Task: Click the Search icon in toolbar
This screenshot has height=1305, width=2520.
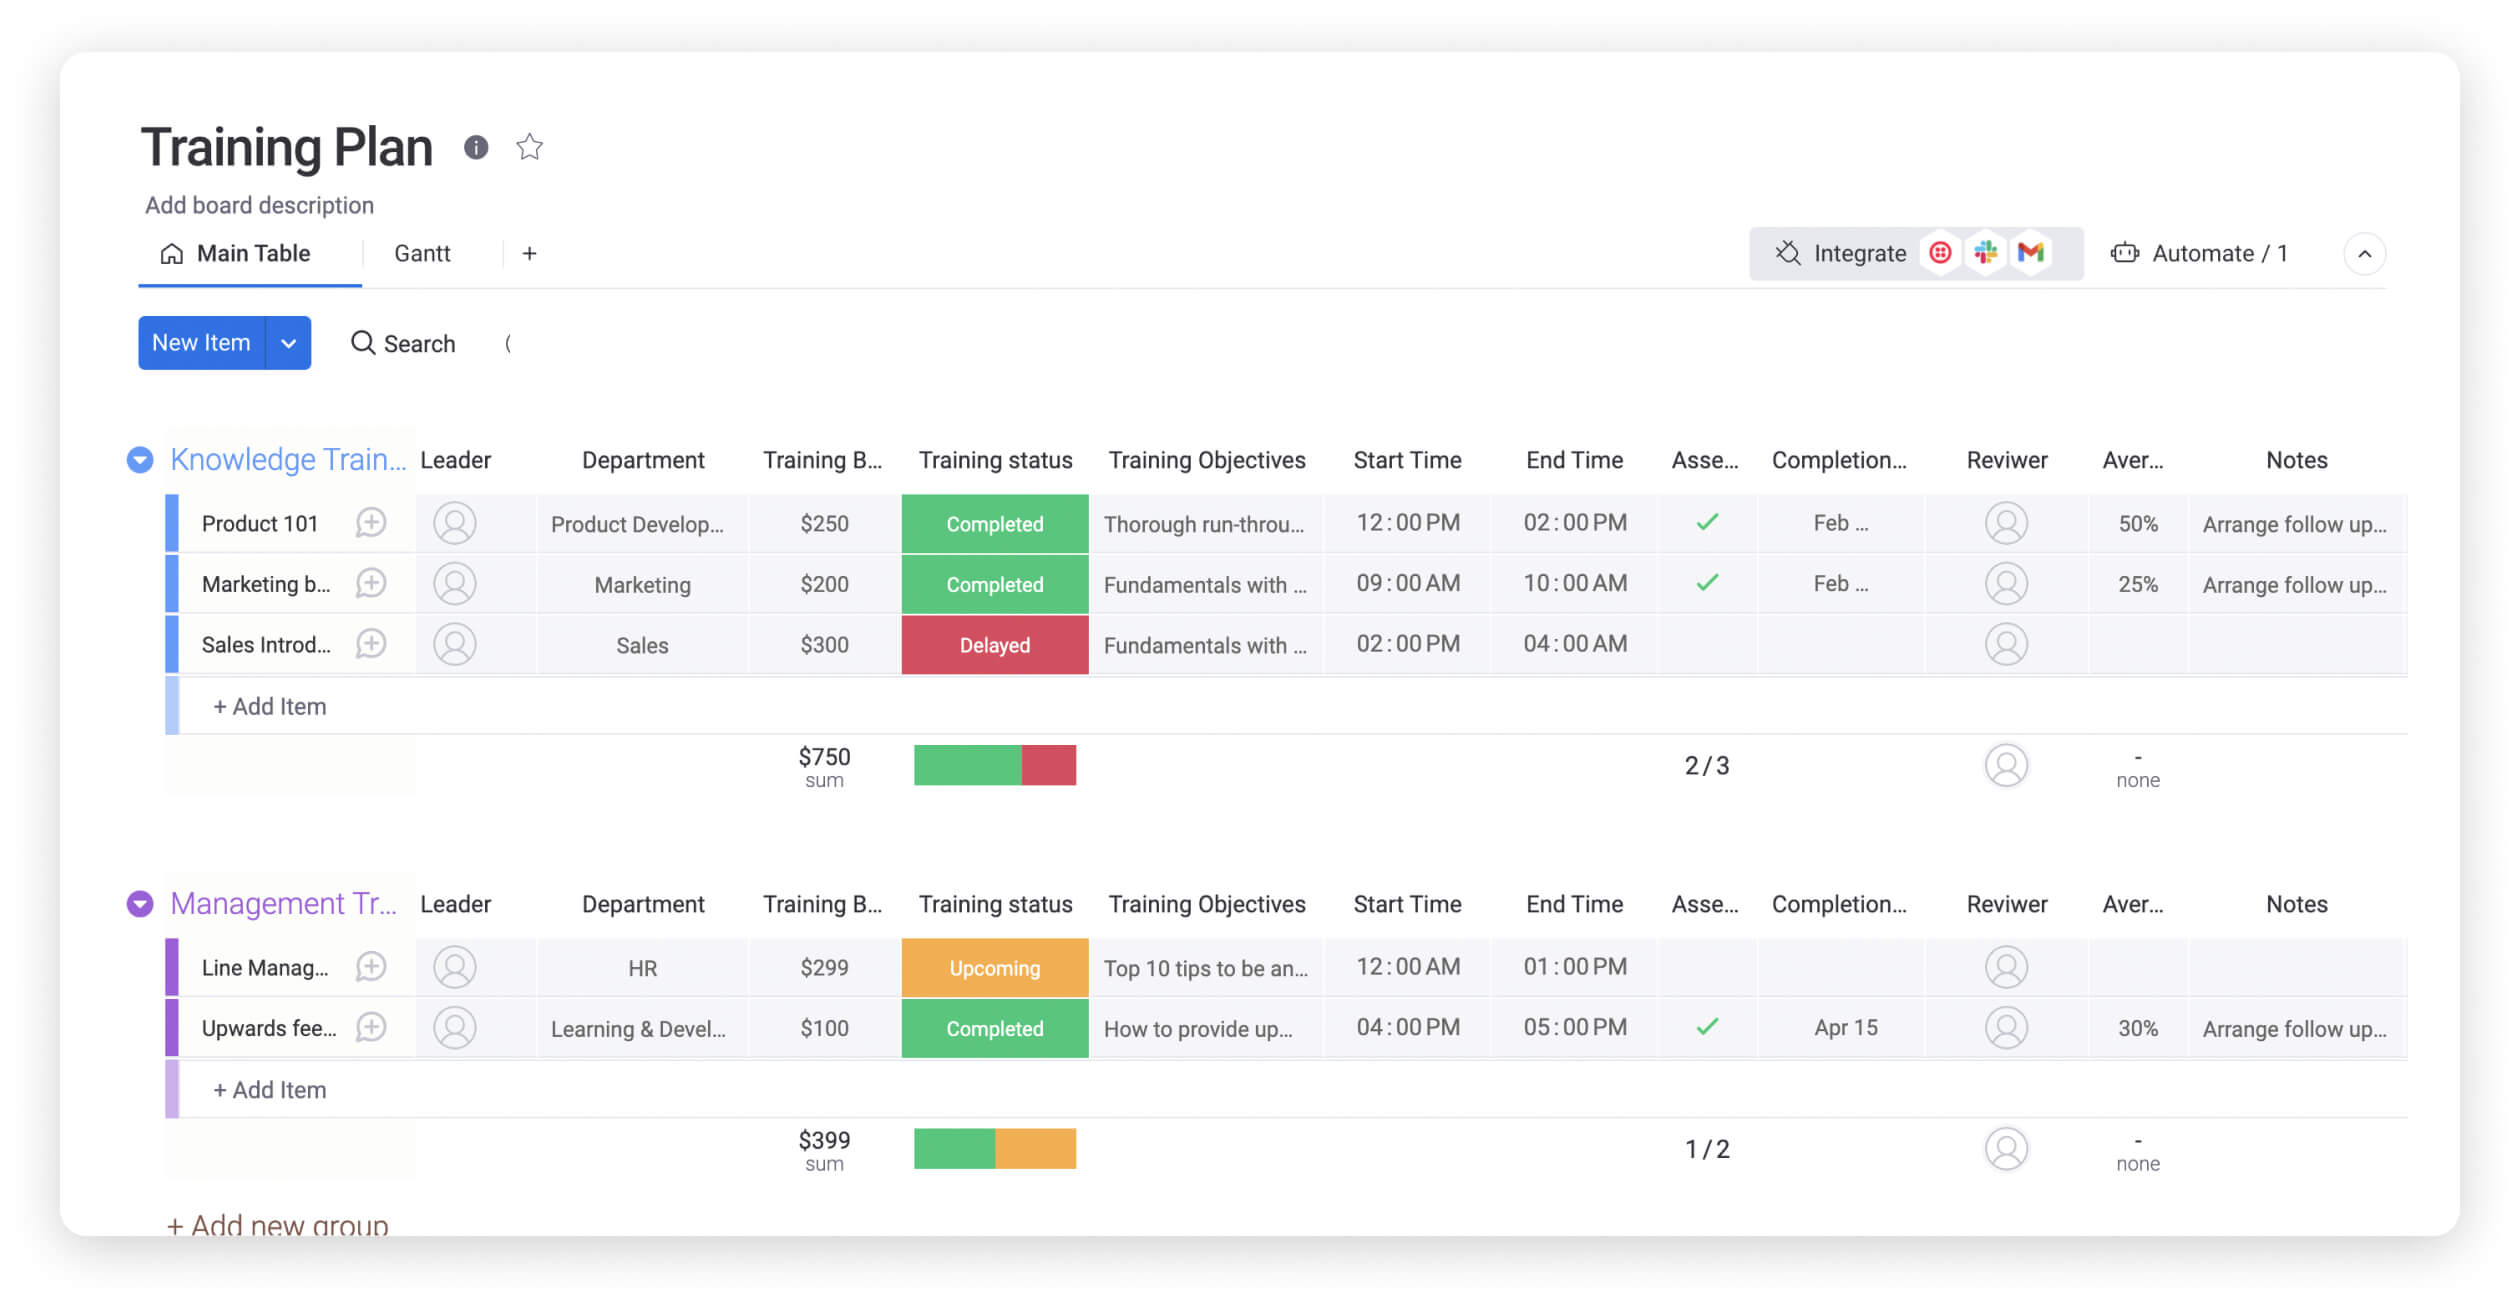Action: [x=361, y=341]
